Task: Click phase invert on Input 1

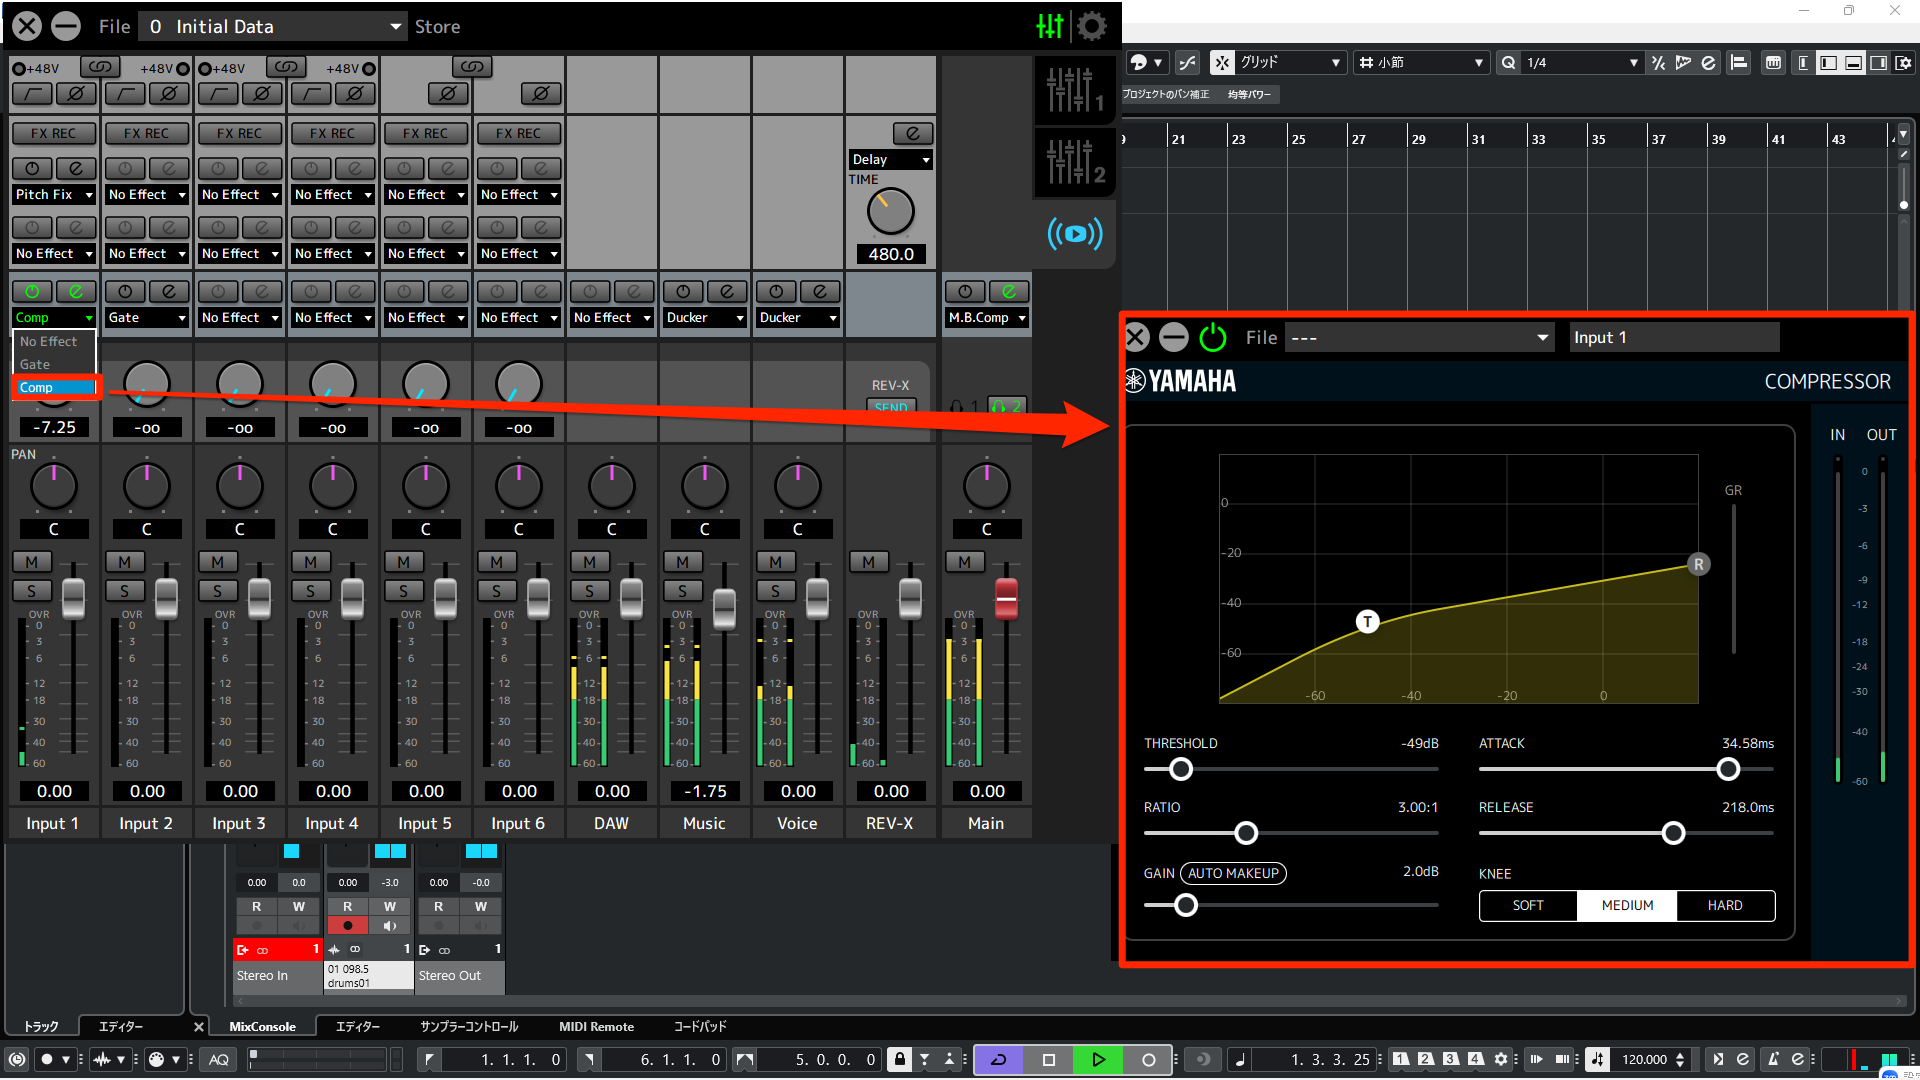Action: tap(76, 94)
